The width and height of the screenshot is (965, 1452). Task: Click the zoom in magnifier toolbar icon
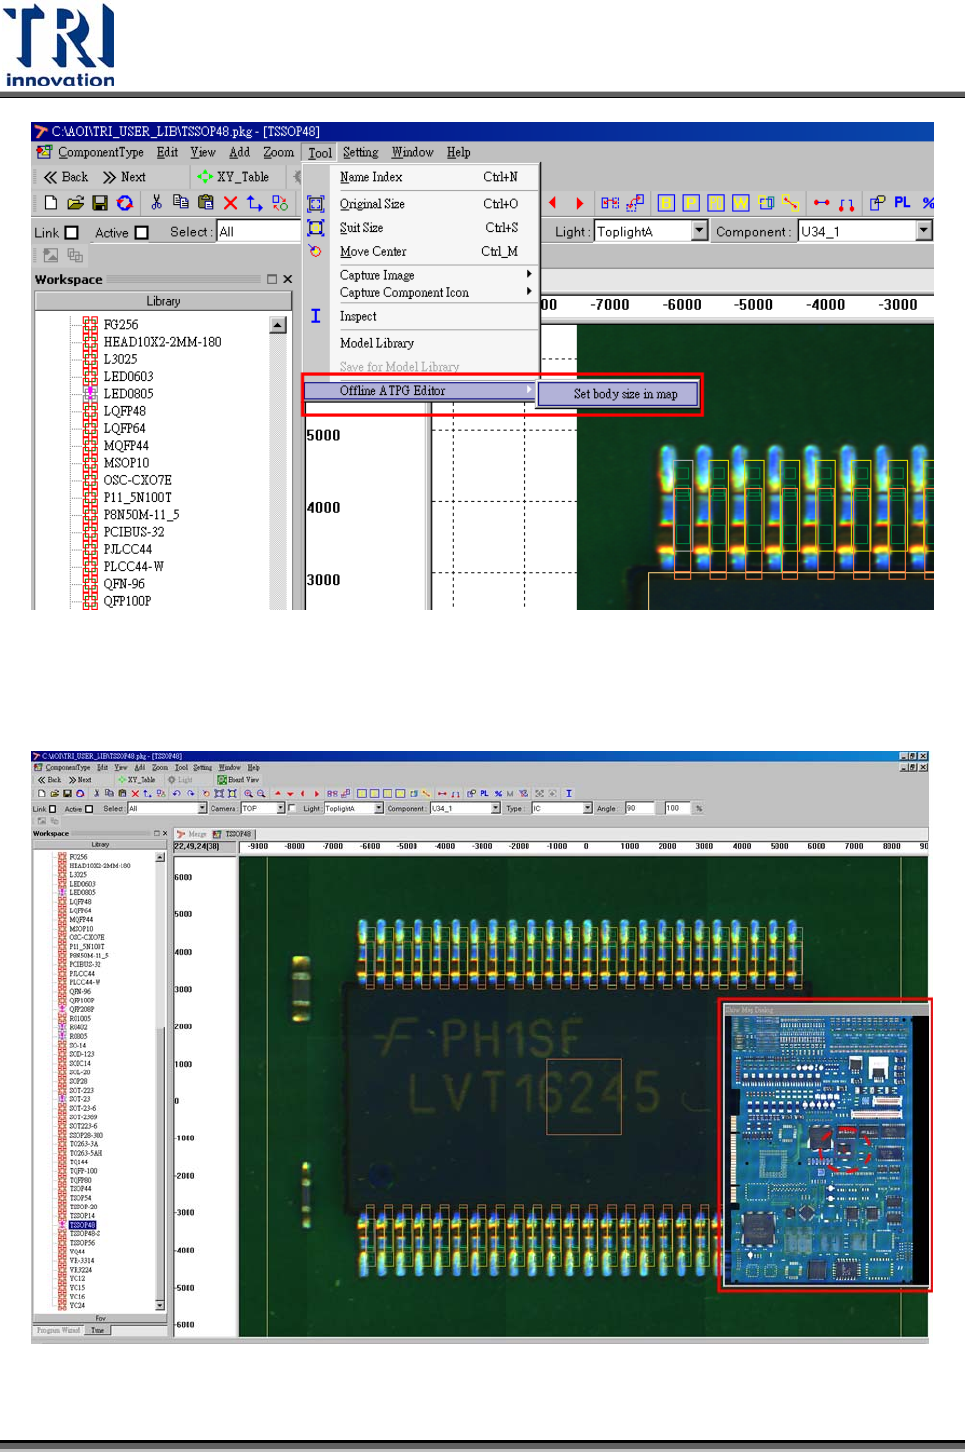[249, 794]
